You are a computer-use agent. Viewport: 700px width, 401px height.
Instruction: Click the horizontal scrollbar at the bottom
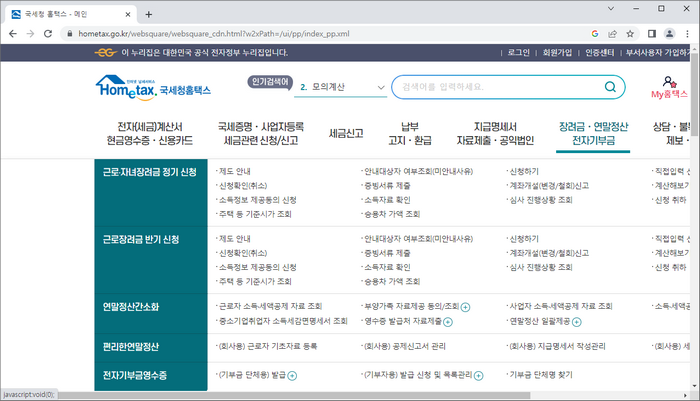(293, 396)
